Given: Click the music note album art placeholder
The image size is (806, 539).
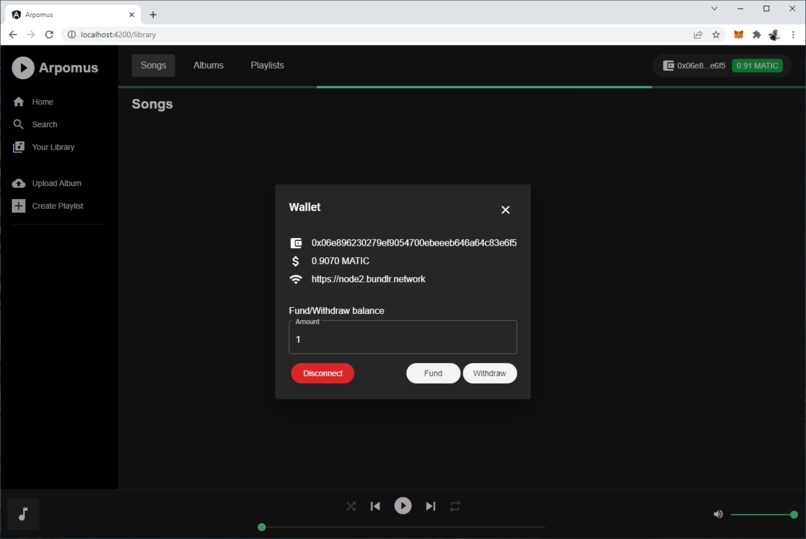Looking at the screenshot, I should 23,514.
